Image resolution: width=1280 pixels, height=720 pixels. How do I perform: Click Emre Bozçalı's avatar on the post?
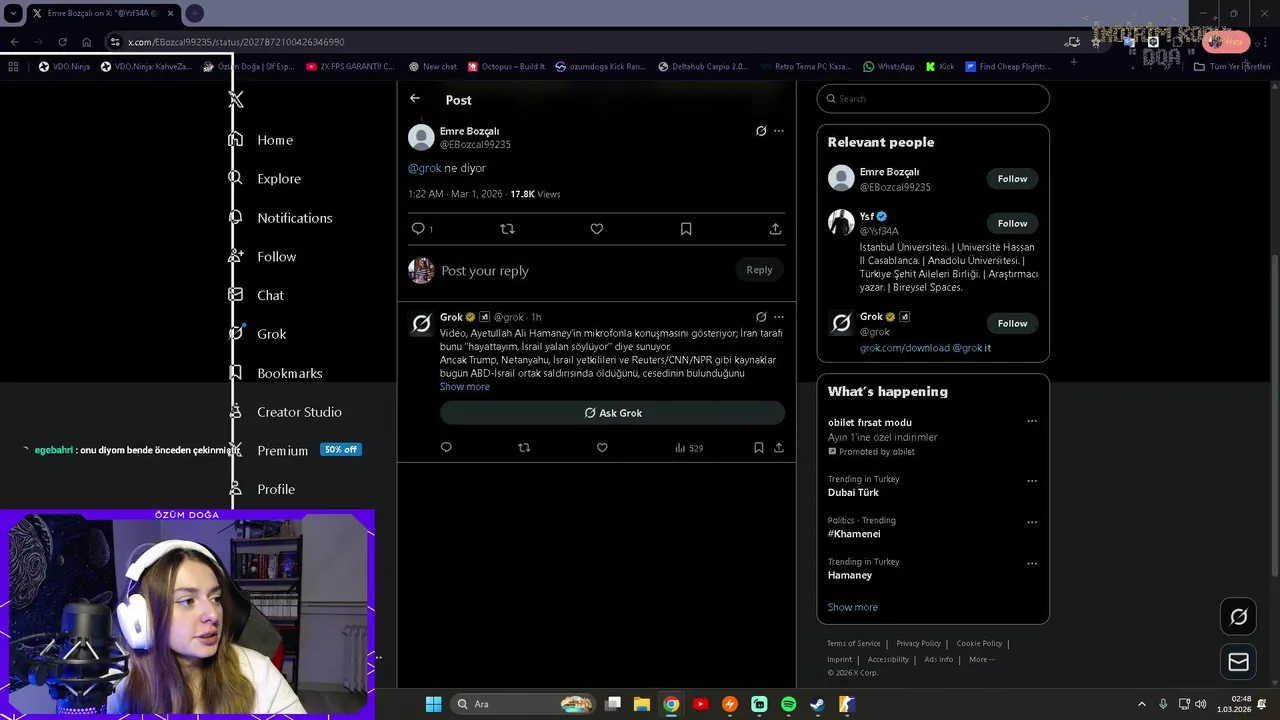click(421, 137)
